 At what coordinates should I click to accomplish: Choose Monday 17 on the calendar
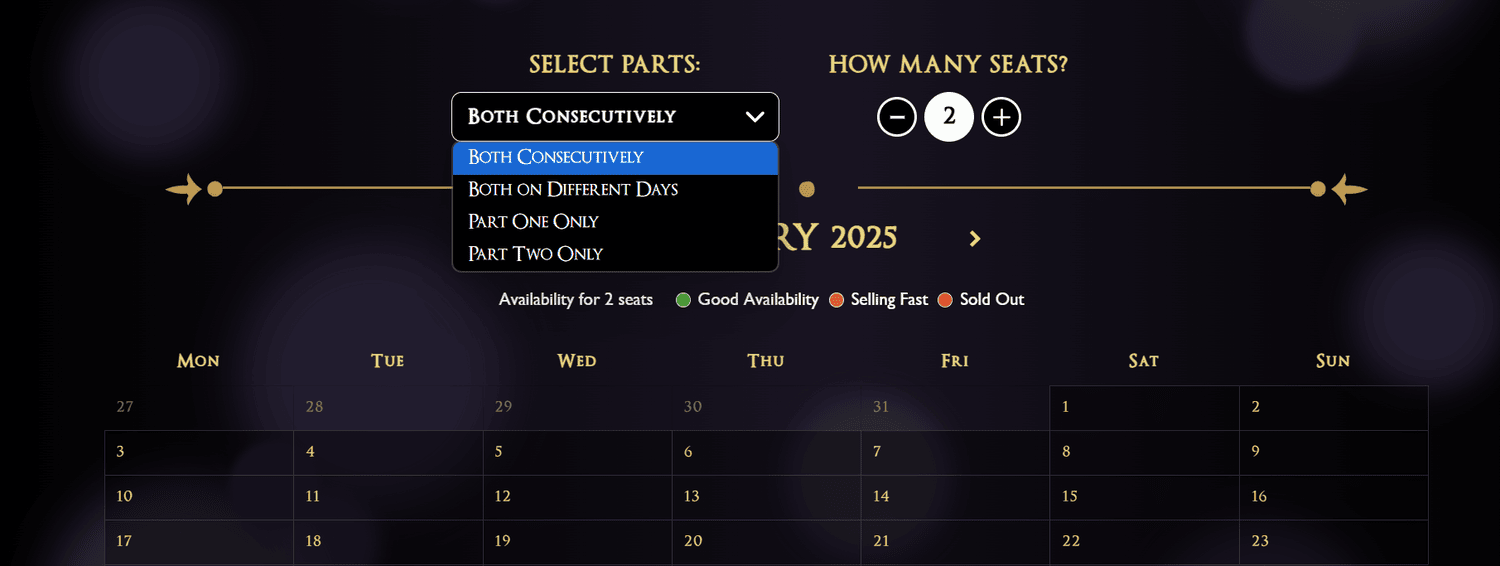click(199, 542)
